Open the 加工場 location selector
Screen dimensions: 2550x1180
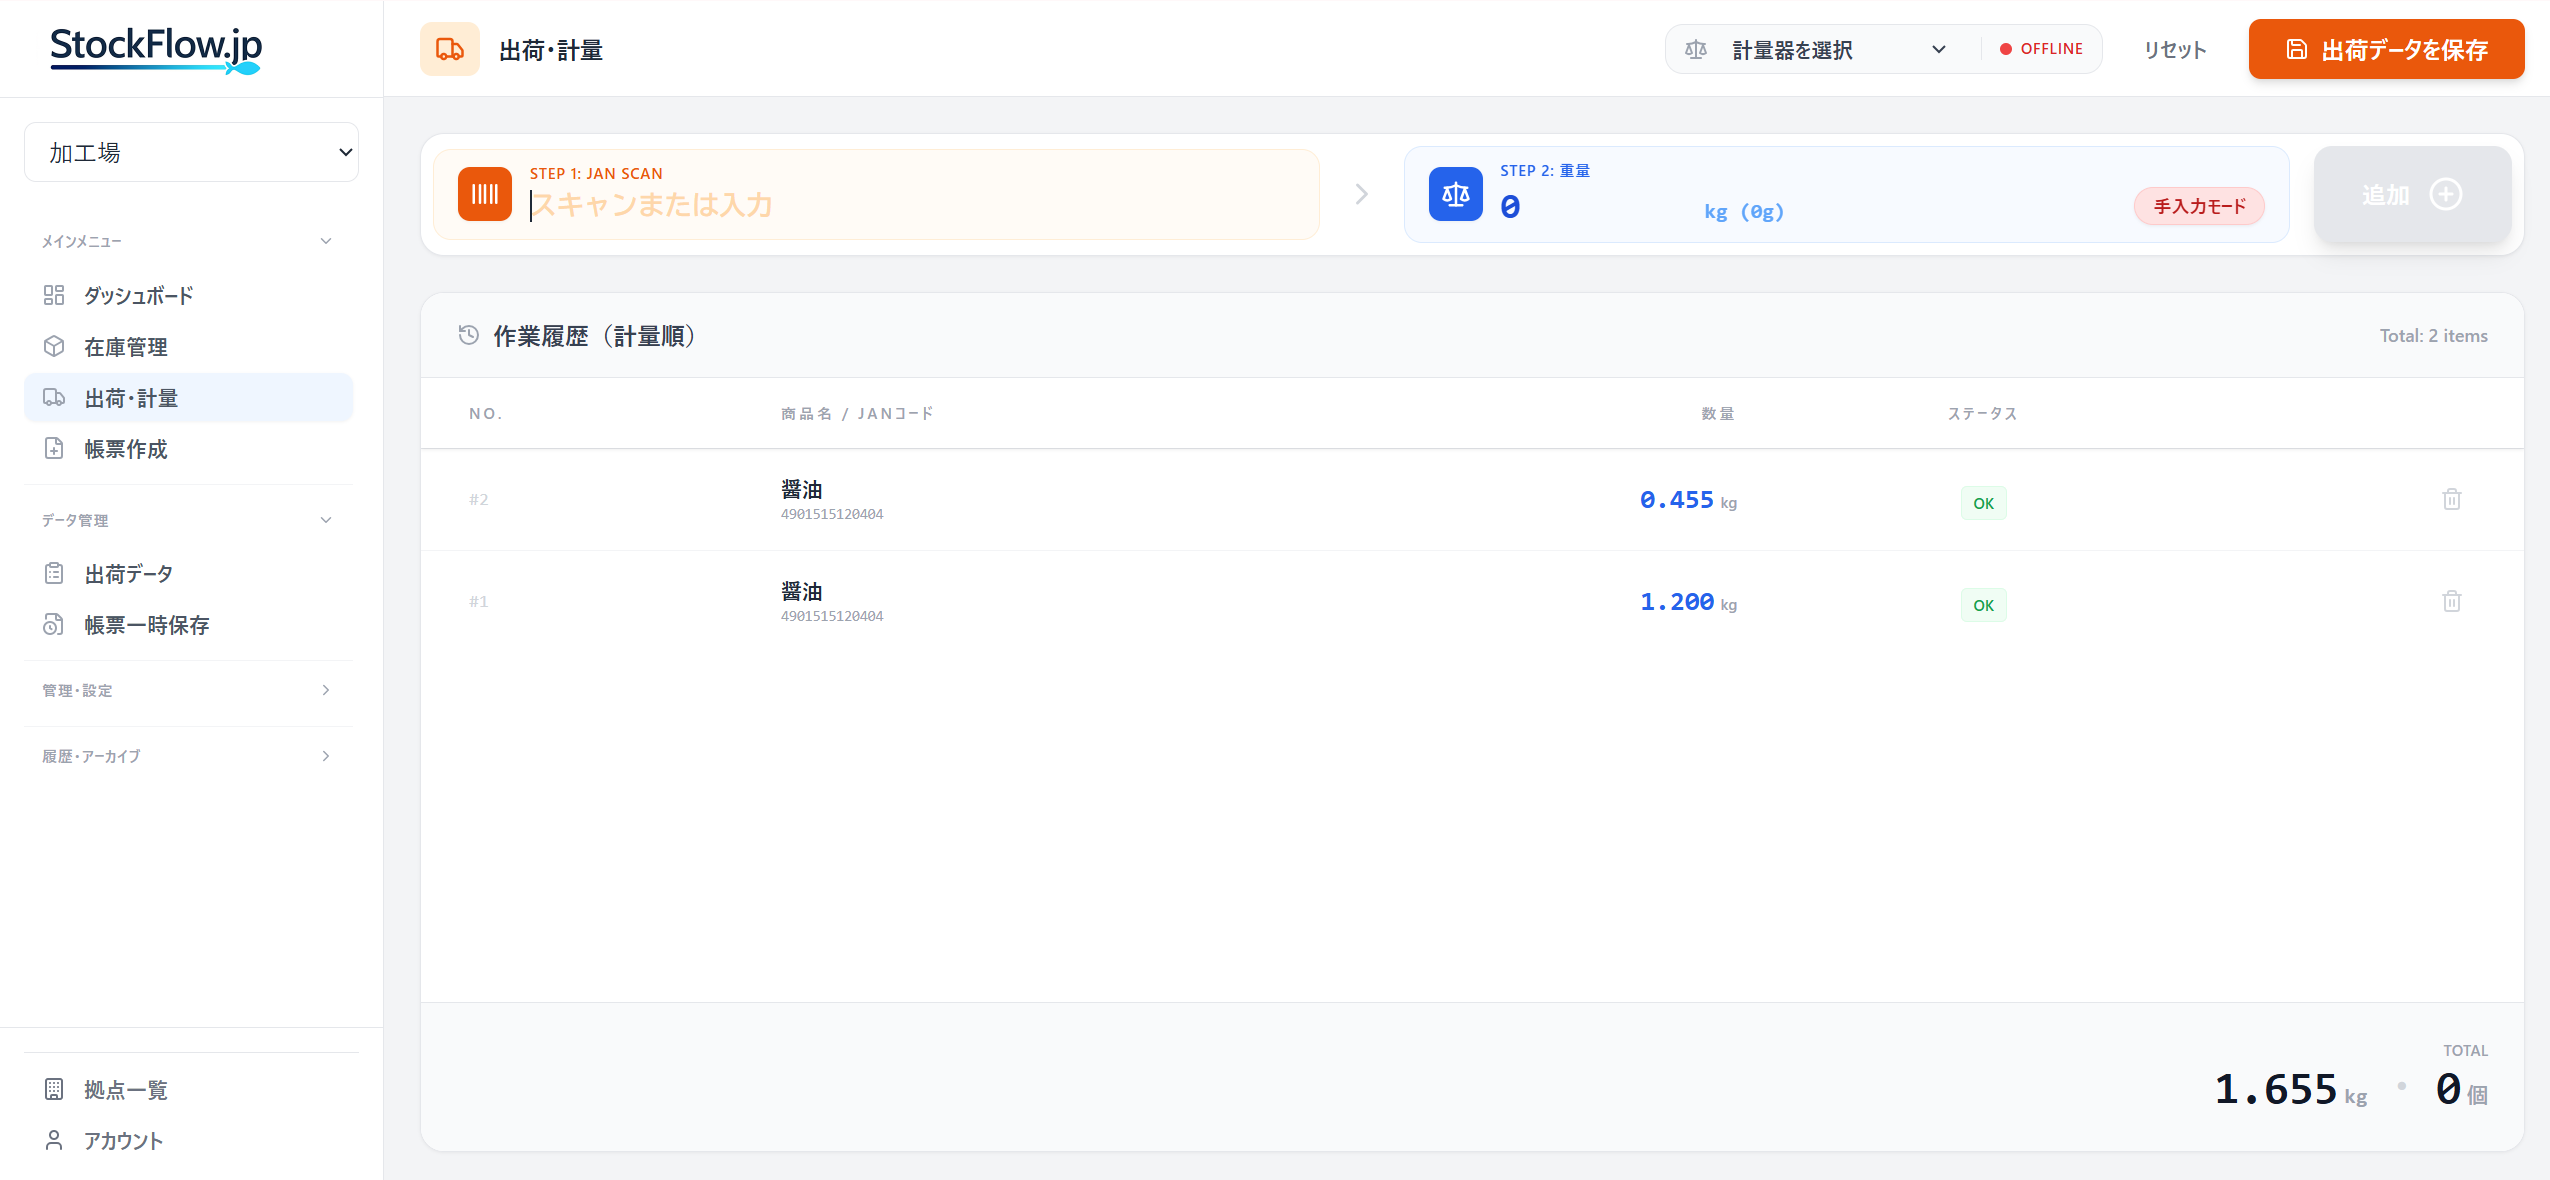191,151
